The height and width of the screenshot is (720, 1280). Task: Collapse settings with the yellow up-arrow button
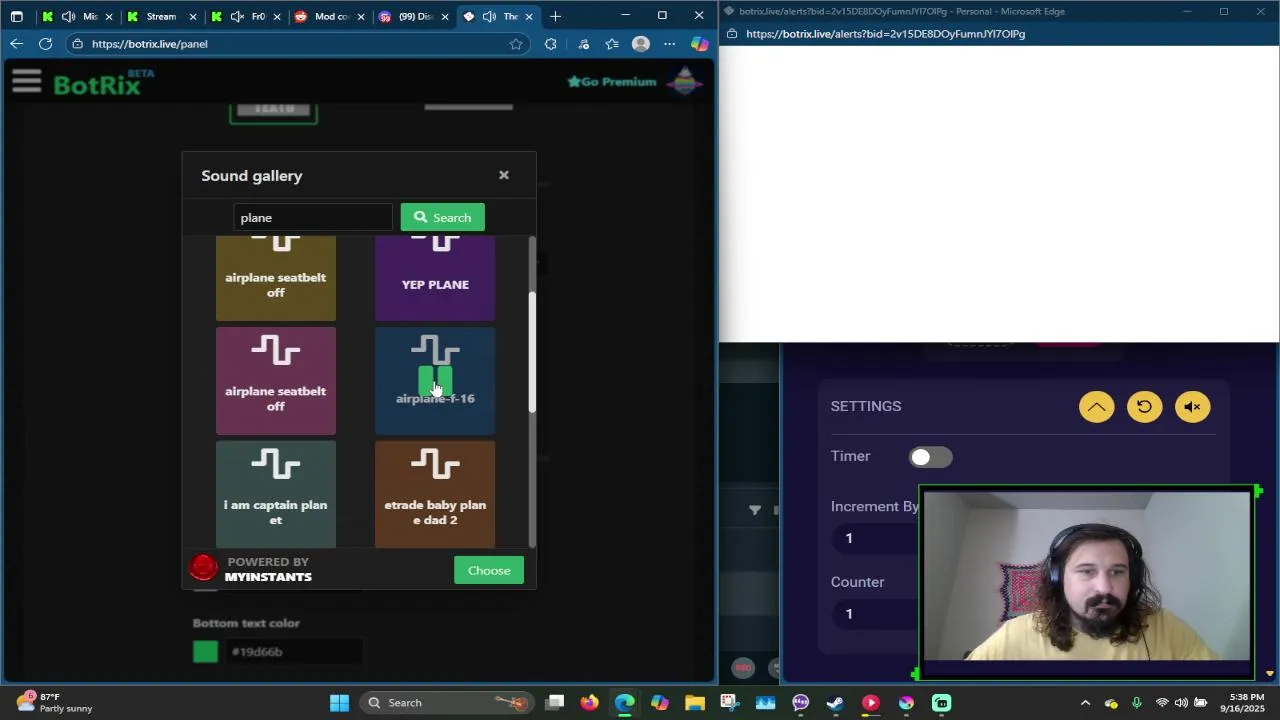pos(1096,407)
